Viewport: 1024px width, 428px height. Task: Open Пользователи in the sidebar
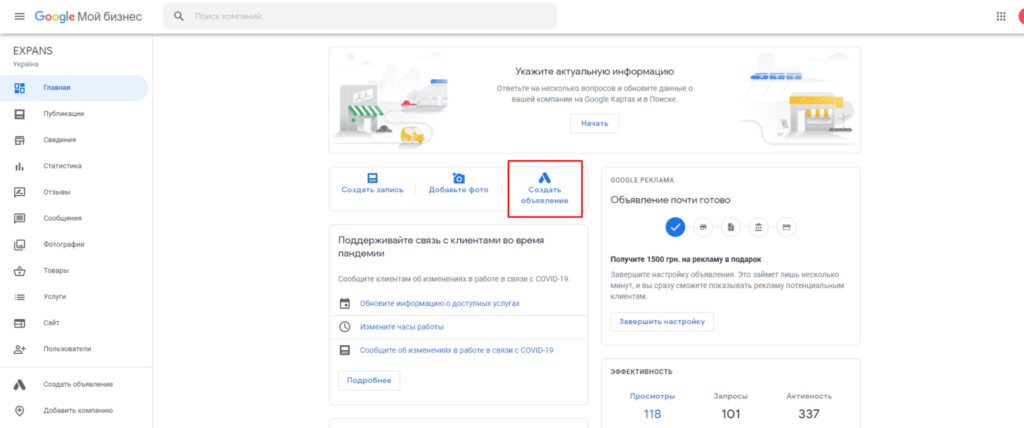point(74,349)
